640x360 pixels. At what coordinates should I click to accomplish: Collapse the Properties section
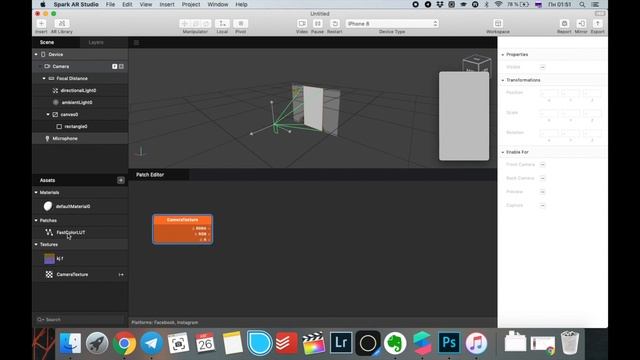pyautogui.click(x=503, y=55)
